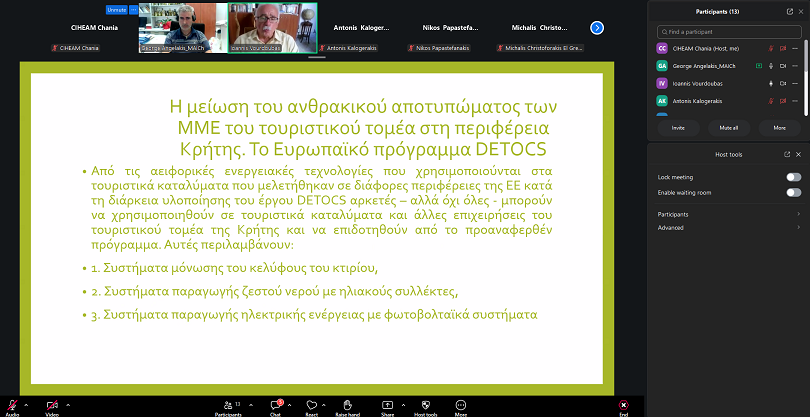Click the Raise hand icon

point(347,405)
